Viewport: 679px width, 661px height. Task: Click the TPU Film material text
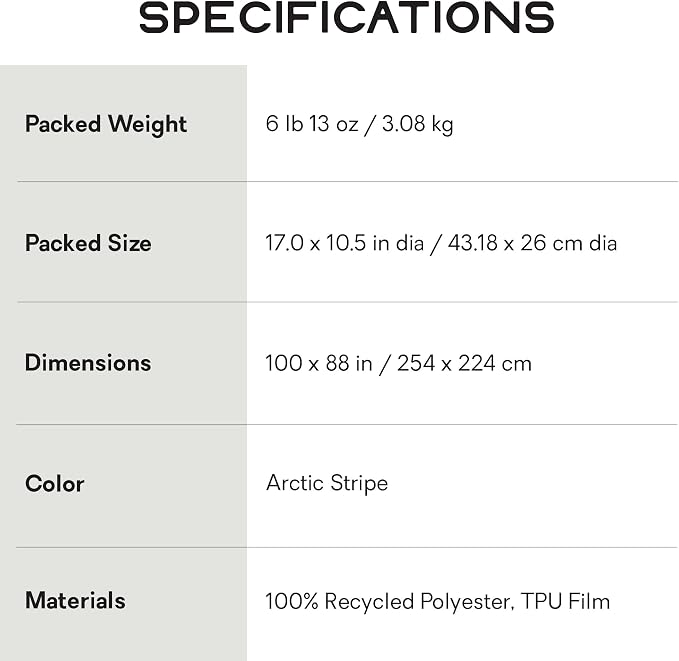click(x=565, y=601)
